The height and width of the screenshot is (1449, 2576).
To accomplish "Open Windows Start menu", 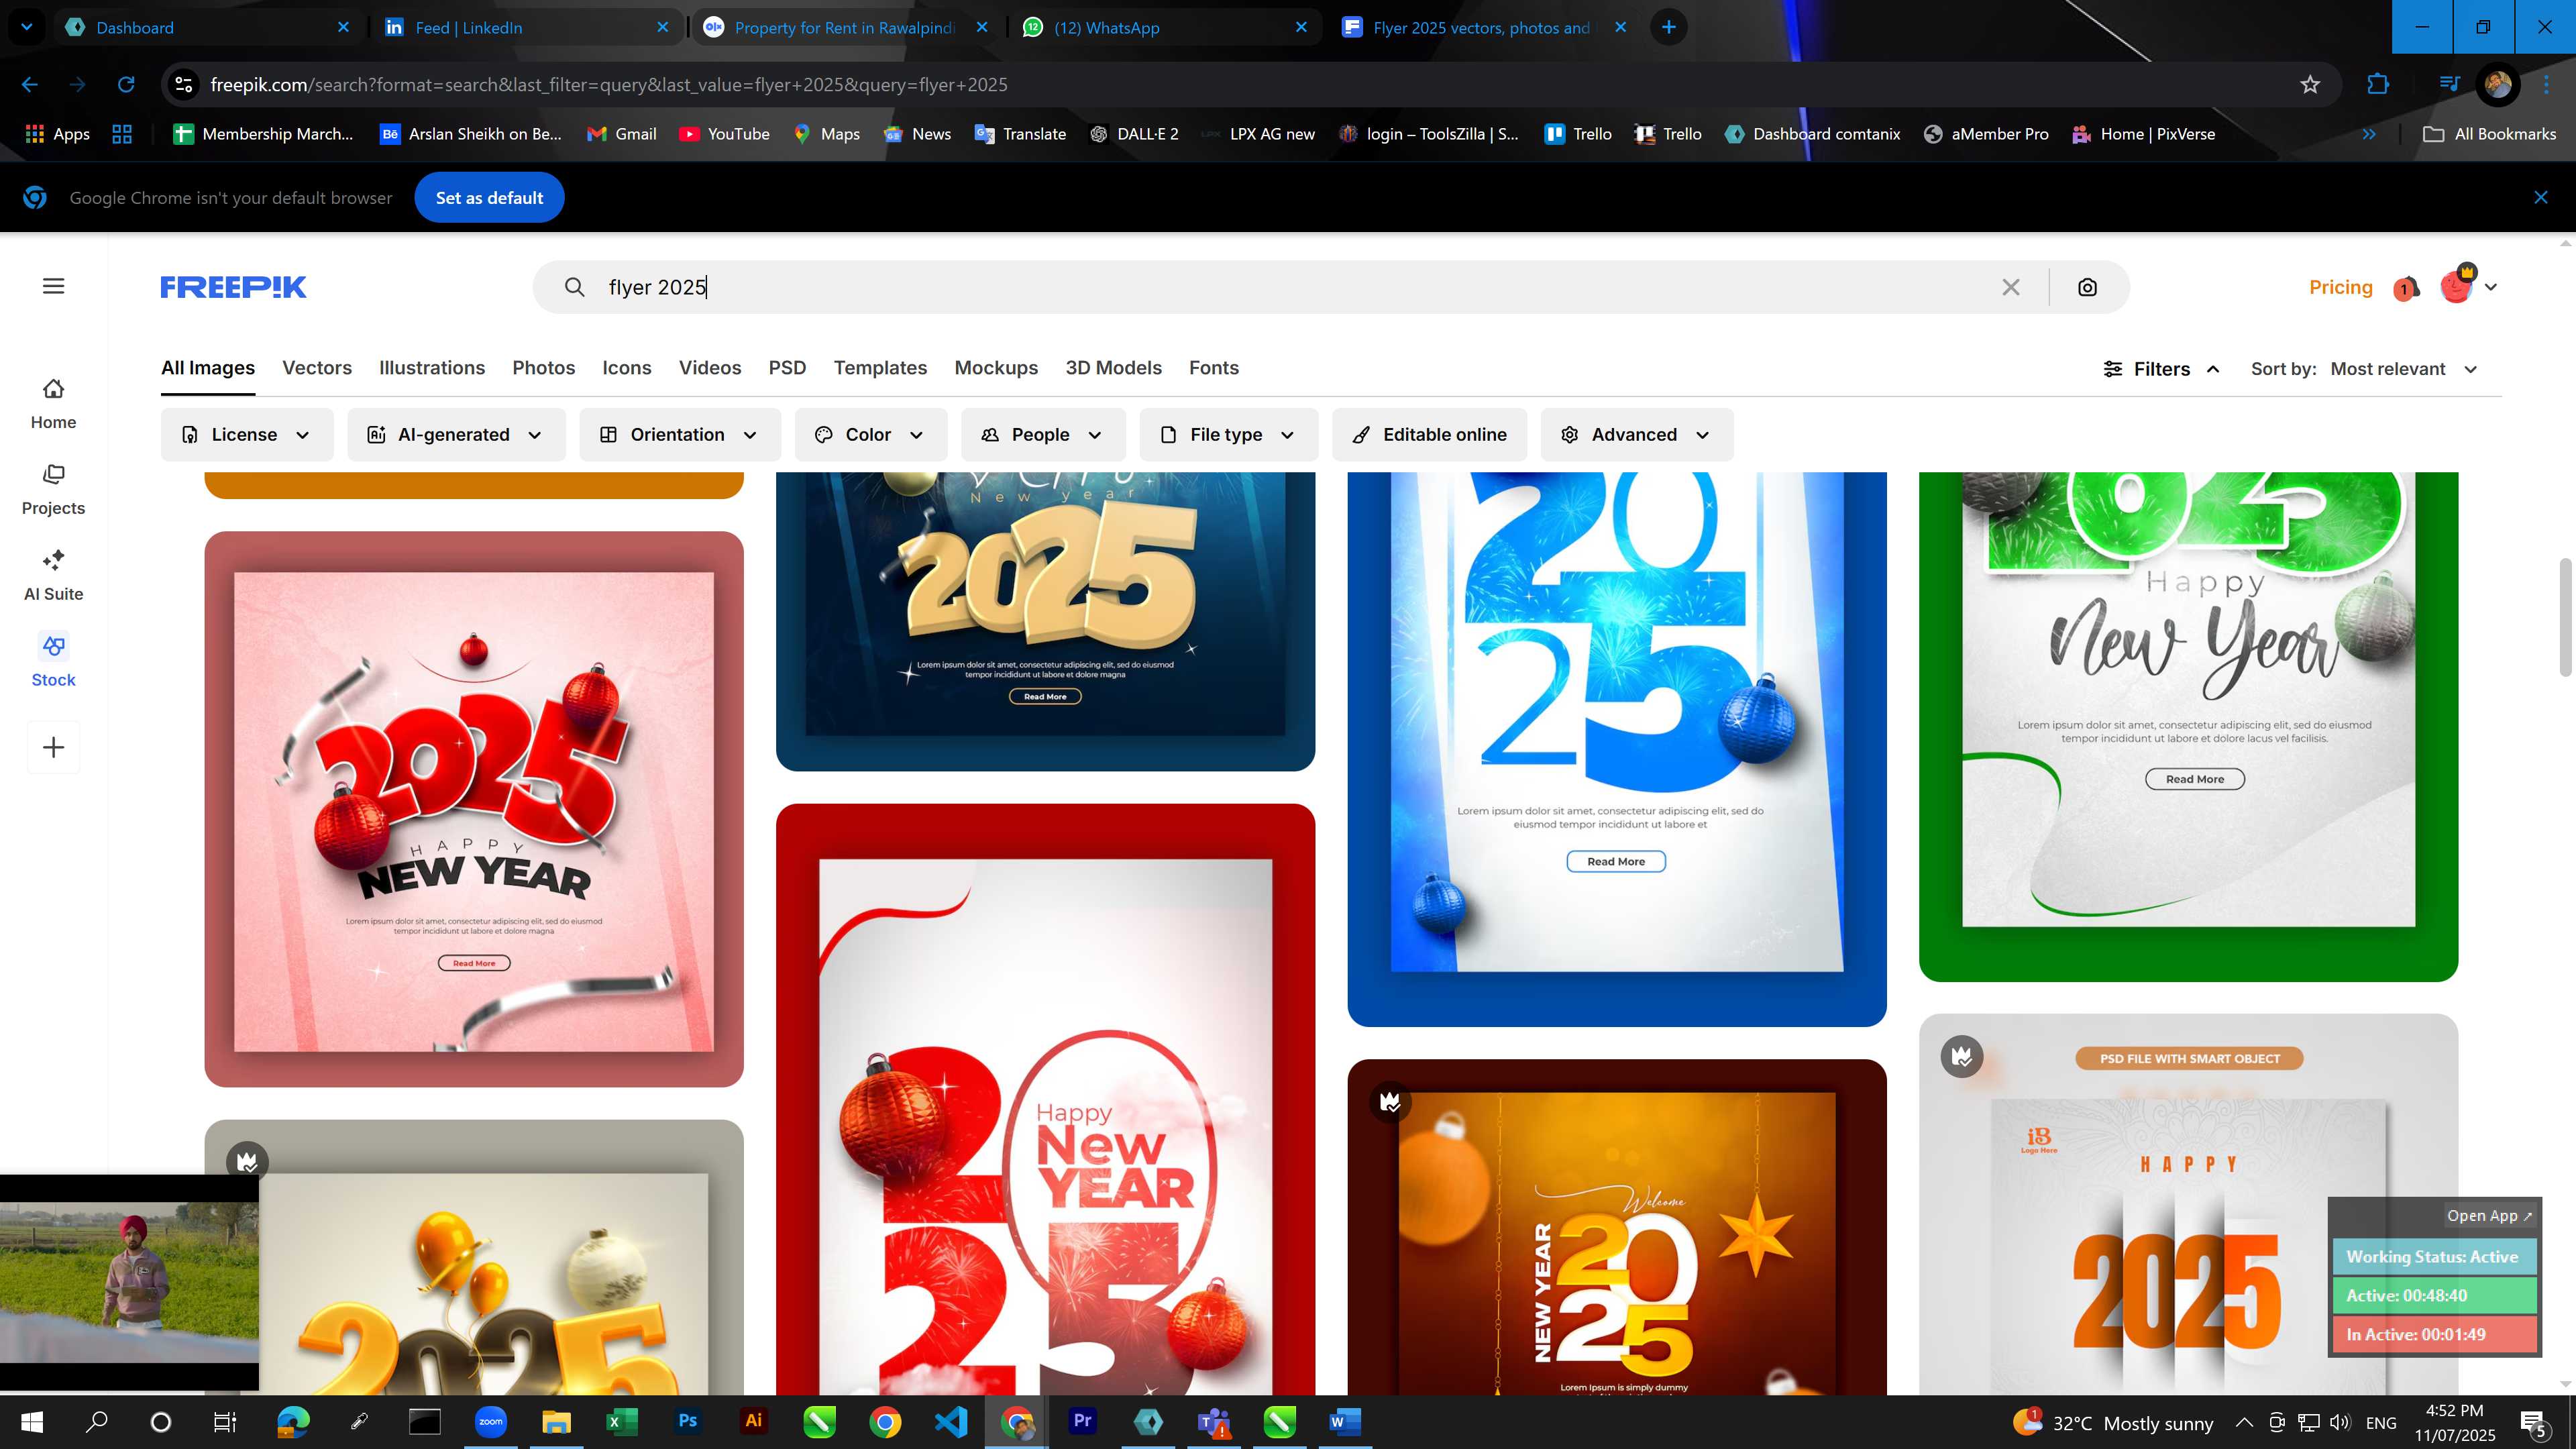I will [x=32, y=1422].
